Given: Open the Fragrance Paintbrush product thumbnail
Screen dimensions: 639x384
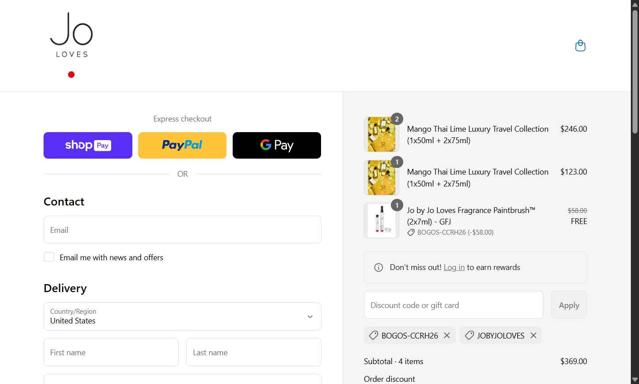Looking at the screenshot, I should point(381,221).
